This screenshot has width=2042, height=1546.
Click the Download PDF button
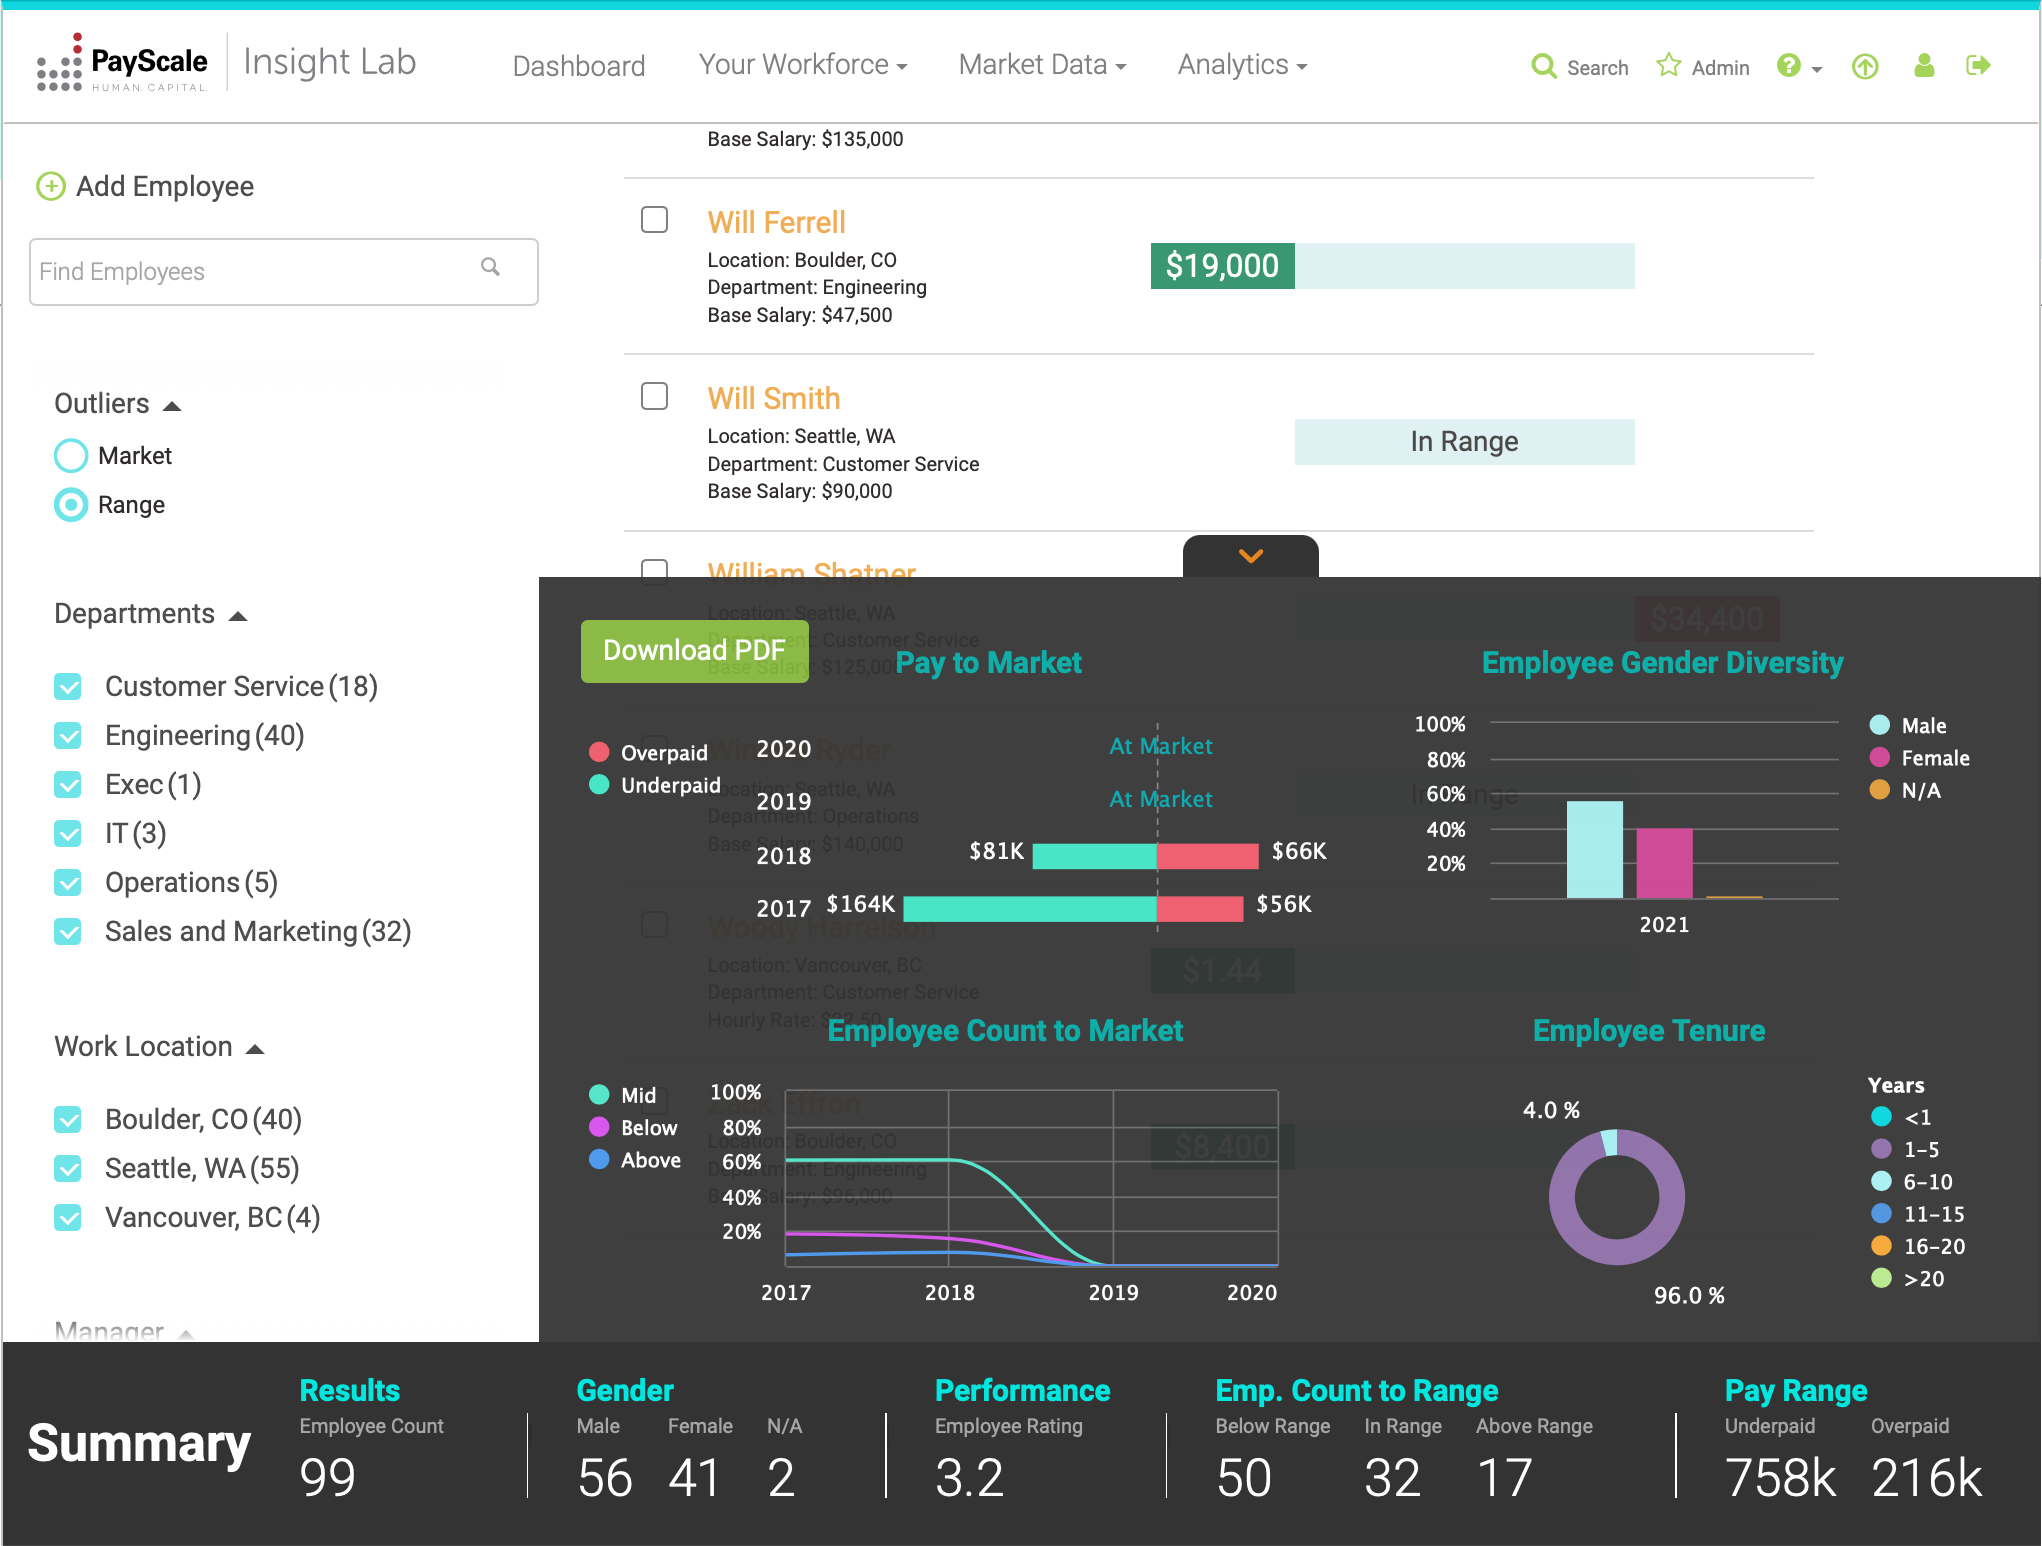[694, 651]
